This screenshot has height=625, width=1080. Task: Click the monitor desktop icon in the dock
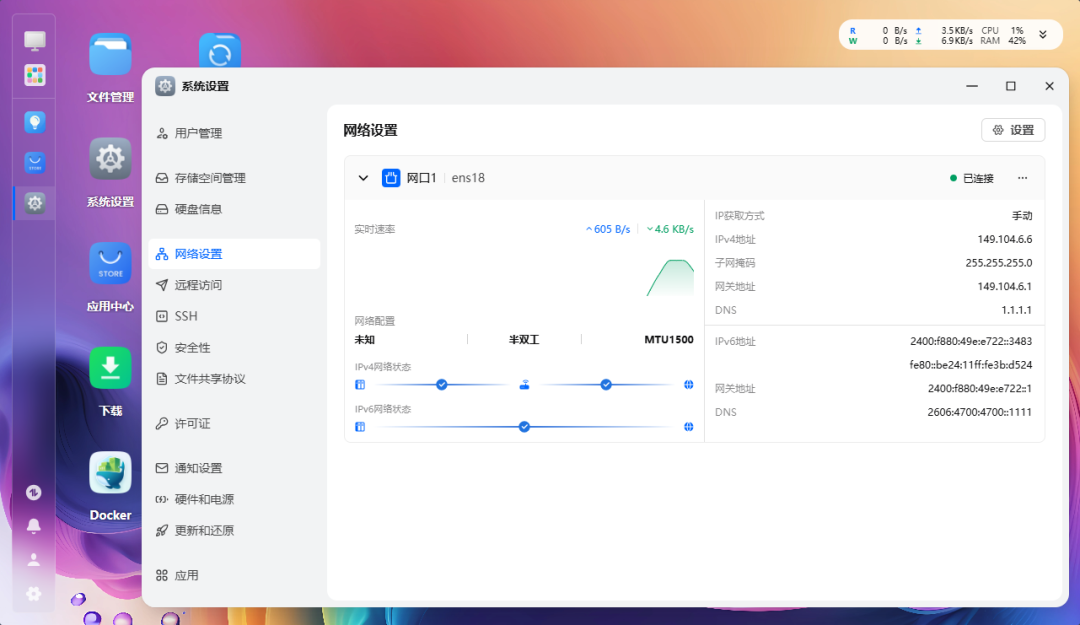coord(34,41)
